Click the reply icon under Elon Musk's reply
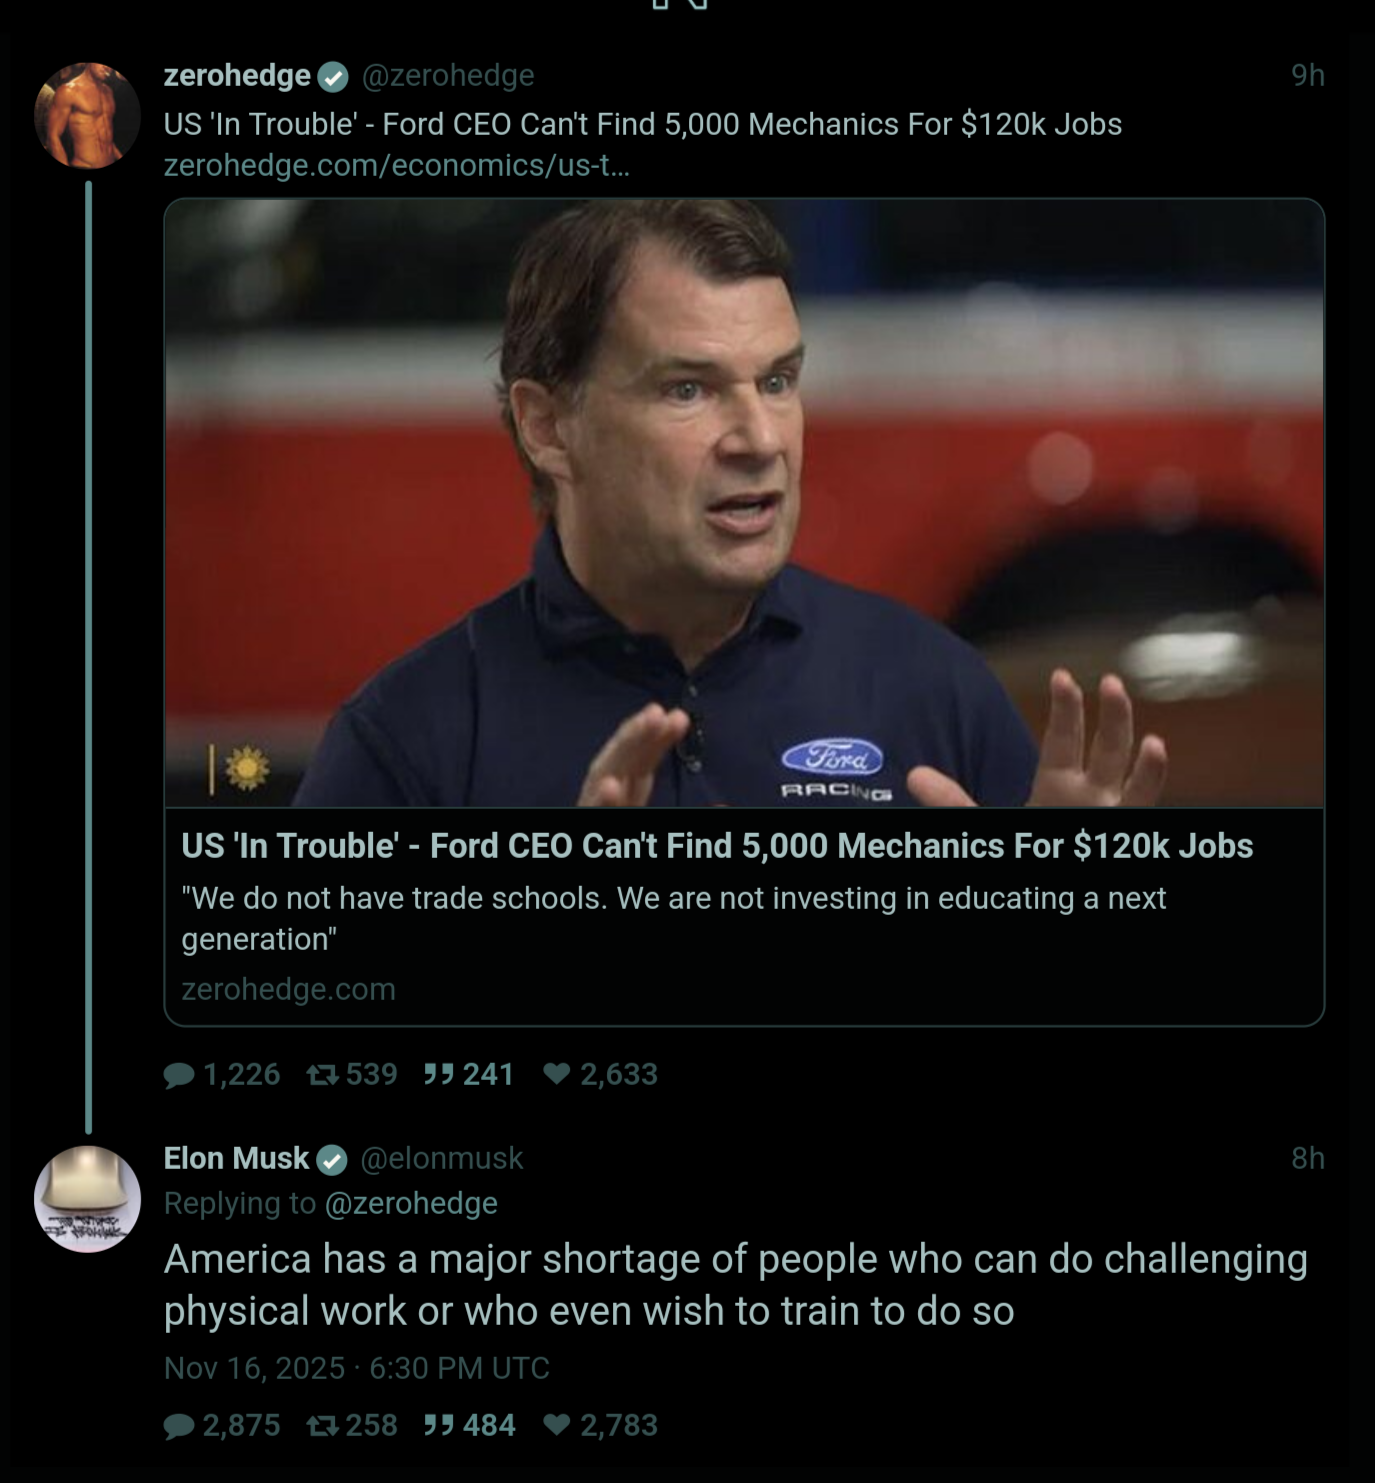This screenshot has width=1375, height=1483. (180, 1426)
